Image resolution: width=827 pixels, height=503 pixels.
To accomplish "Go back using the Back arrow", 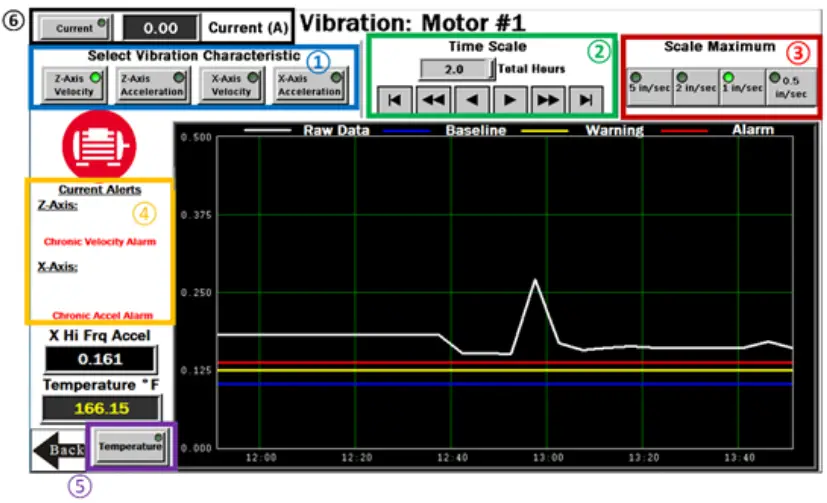I will [59, 450].
